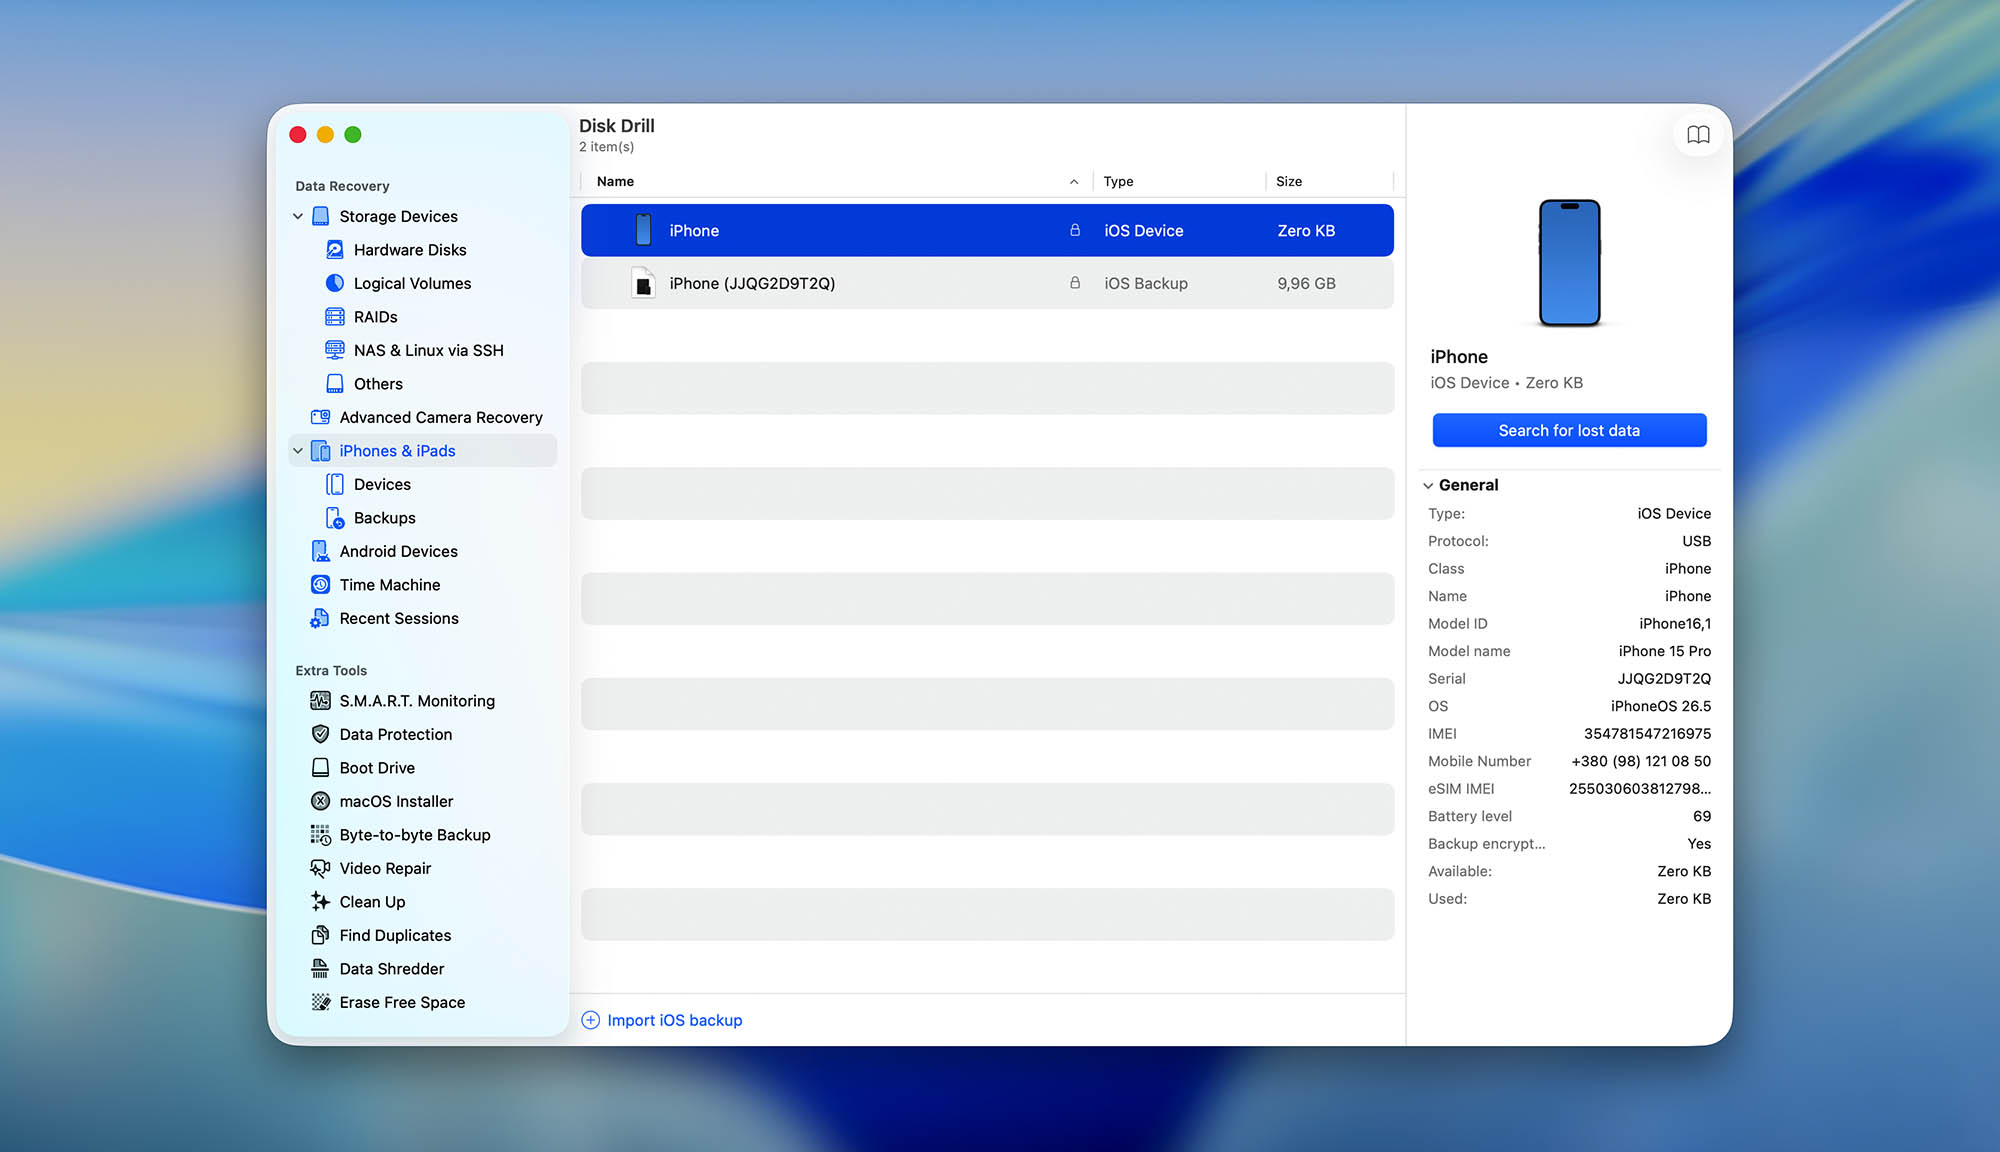Click the Import iOS backup link
Image resolution: width=2000 pixels, height=1152 pixels.
(674, 1020)
